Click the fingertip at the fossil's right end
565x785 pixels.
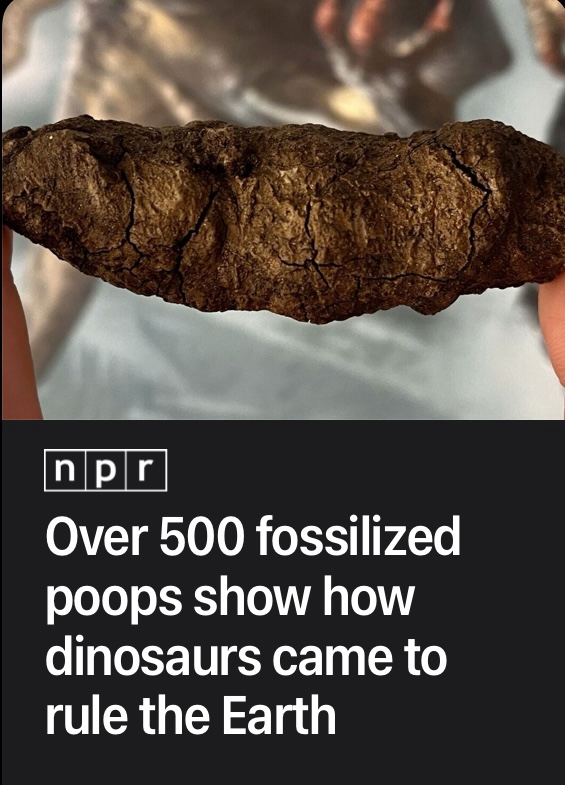(552, 325)
